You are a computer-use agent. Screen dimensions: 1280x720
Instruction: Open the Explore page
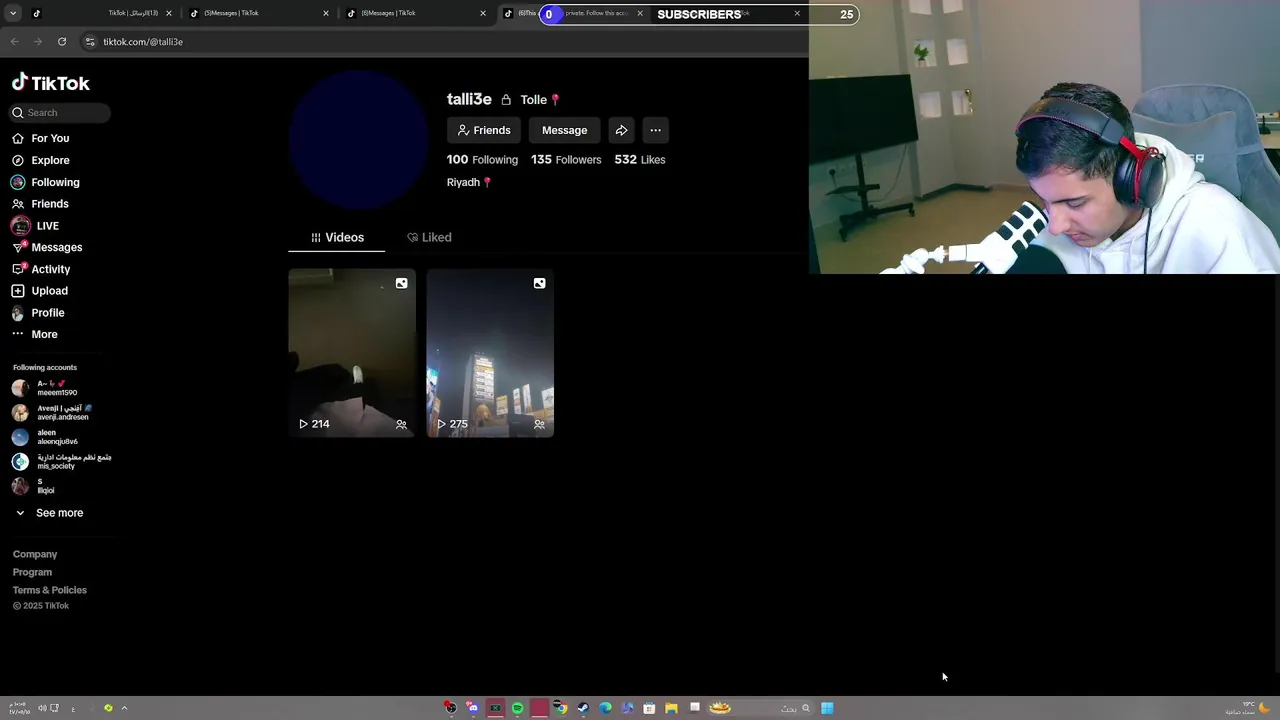50,160
